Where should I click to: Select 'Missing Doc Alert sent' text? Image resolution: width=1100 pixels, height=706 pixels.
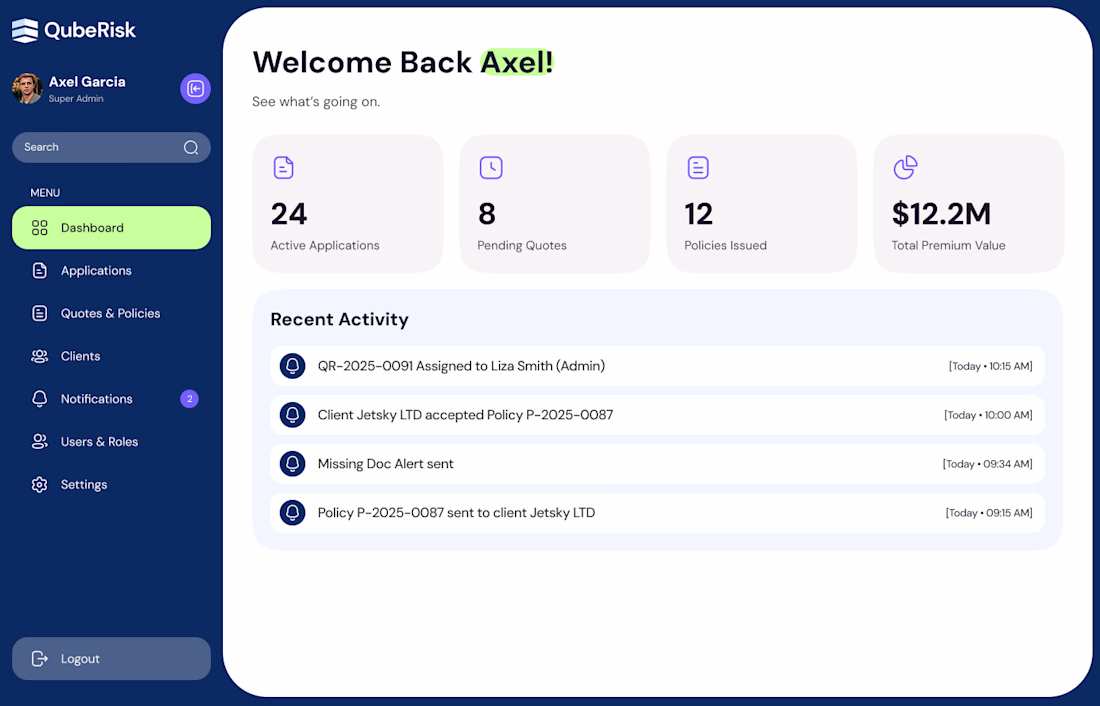(x=385, y=464)
